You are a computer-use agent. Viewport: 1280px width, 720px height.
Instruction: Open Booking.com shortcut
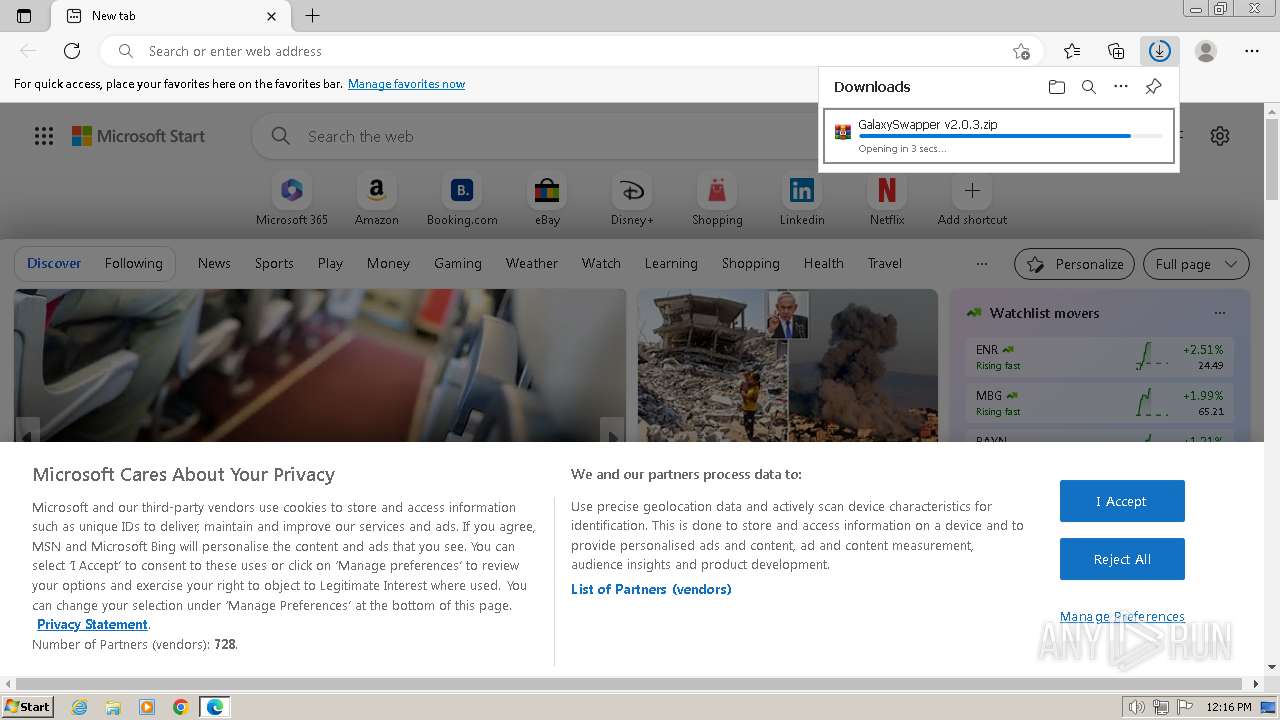[462, 200]
